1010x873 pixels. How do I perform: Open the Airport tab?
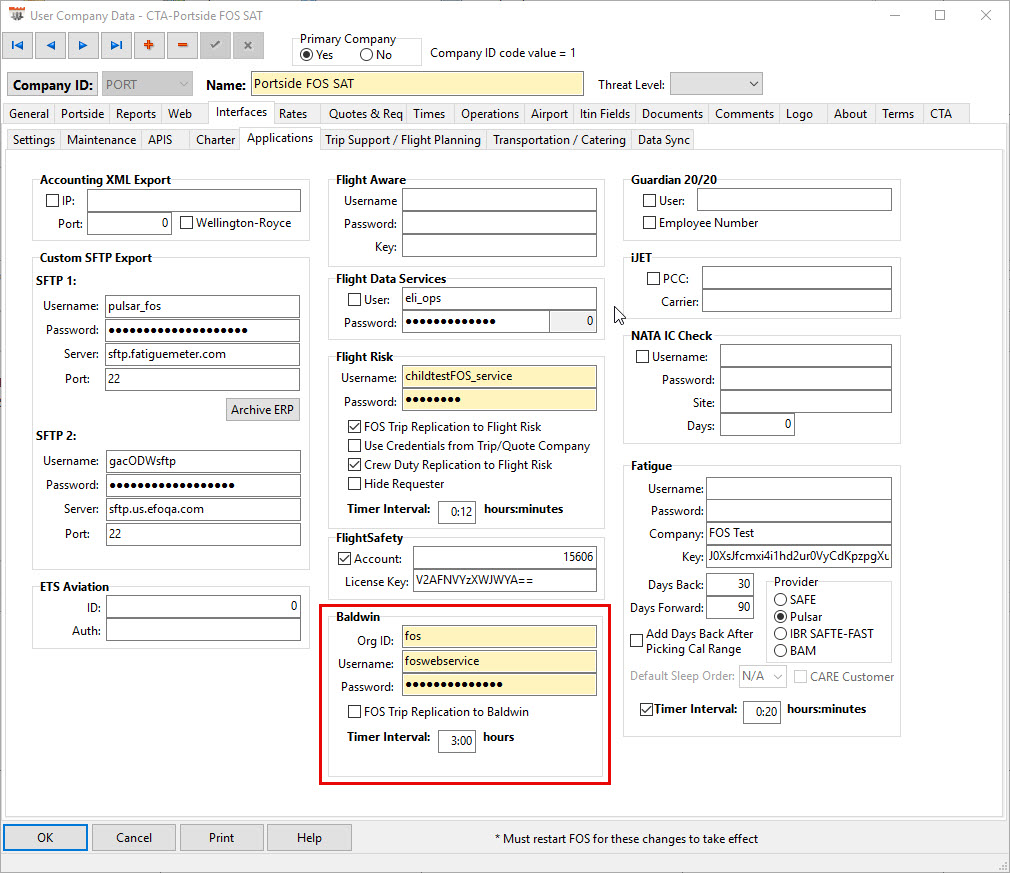(549, 114)
